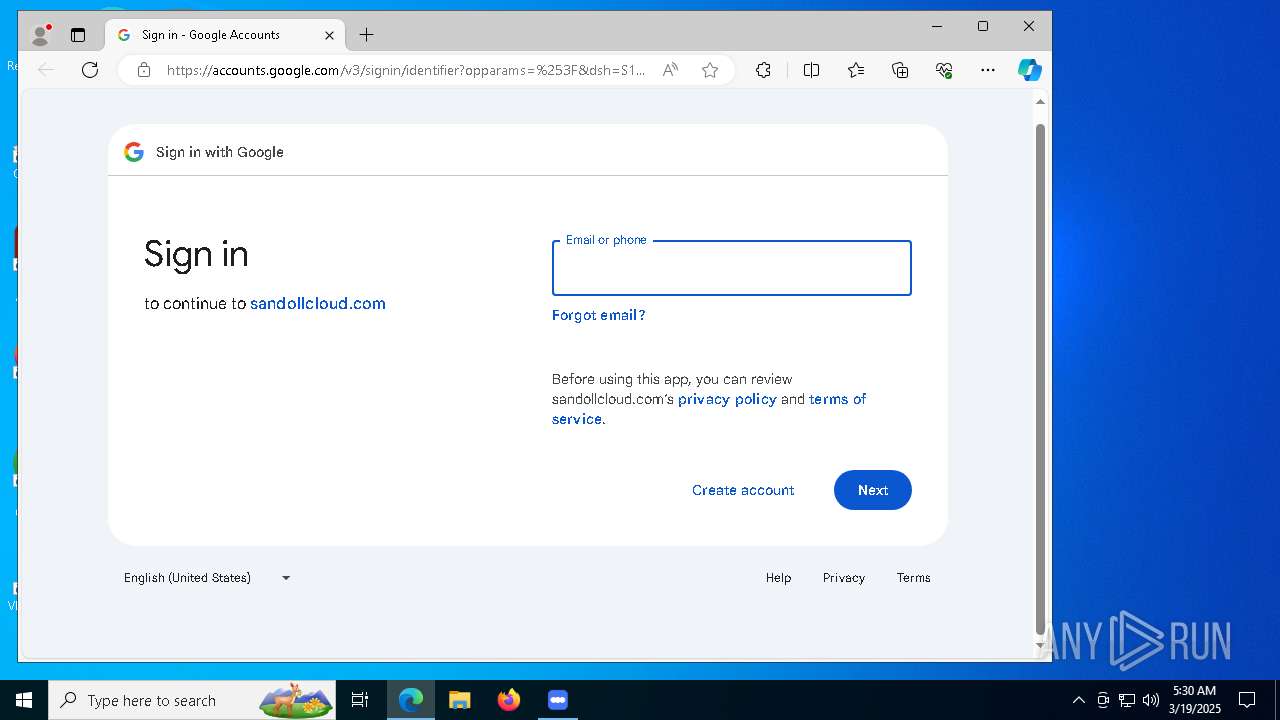Open the Favorites list
The width and height of the screenshot is (1280, 720).
point(856,70)
